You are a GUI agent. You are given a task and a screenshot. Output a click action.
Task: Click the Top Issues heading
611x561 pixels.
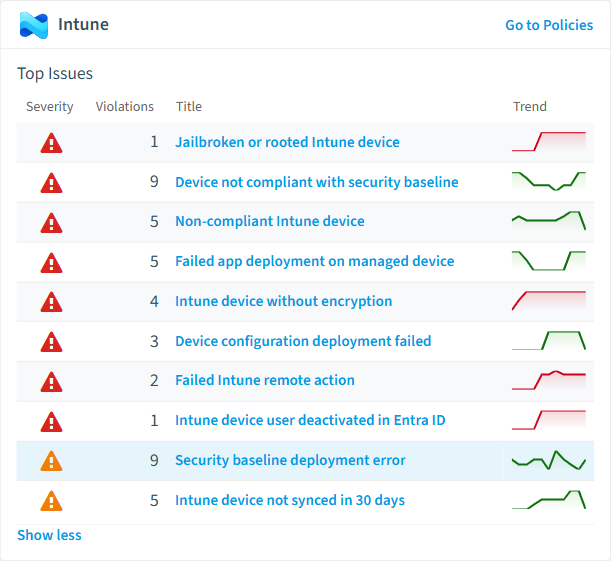(55, 74)
